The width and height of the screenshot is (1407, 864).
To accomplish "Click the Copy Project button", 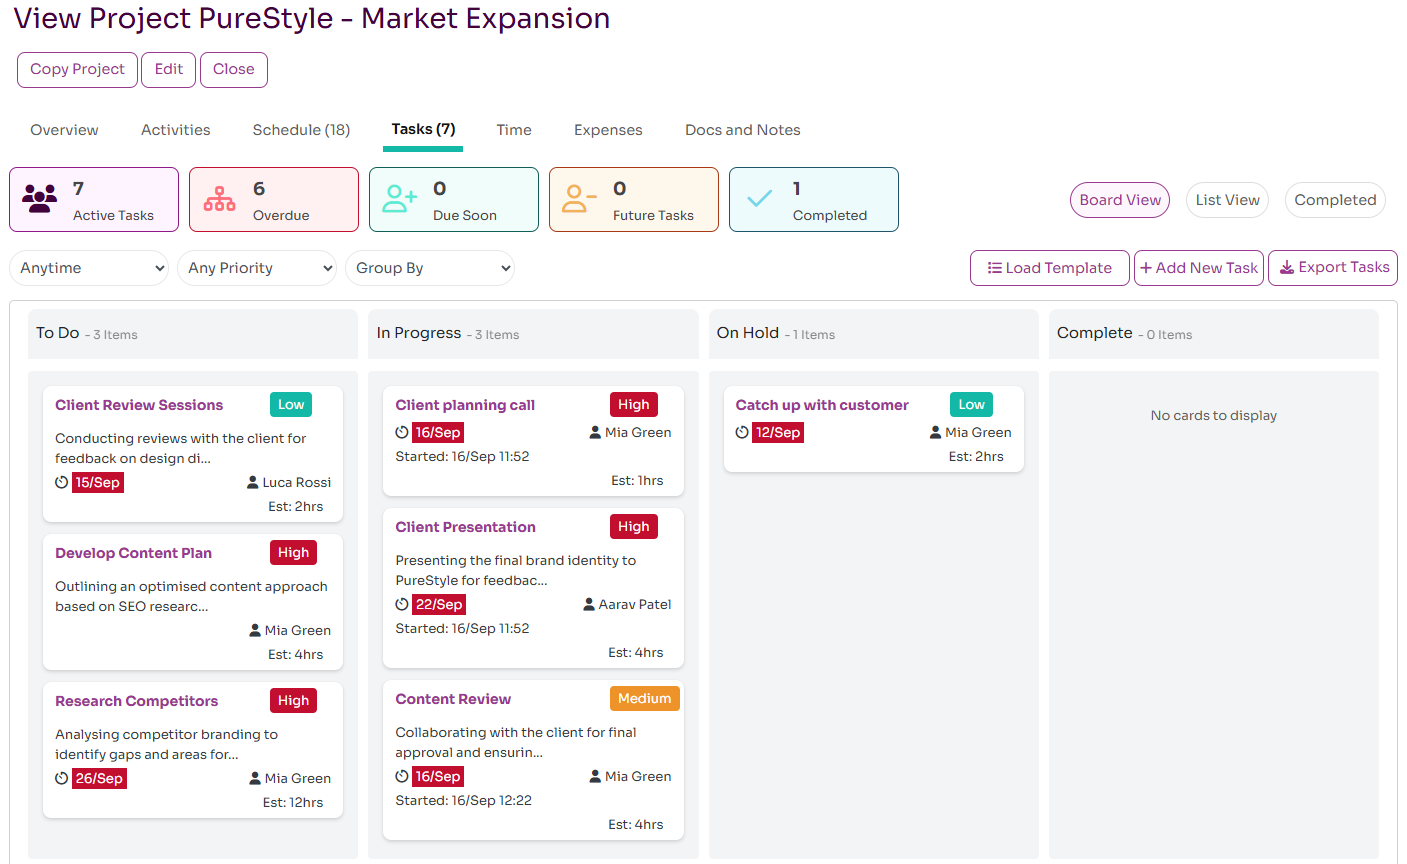I will coord(77,69).
